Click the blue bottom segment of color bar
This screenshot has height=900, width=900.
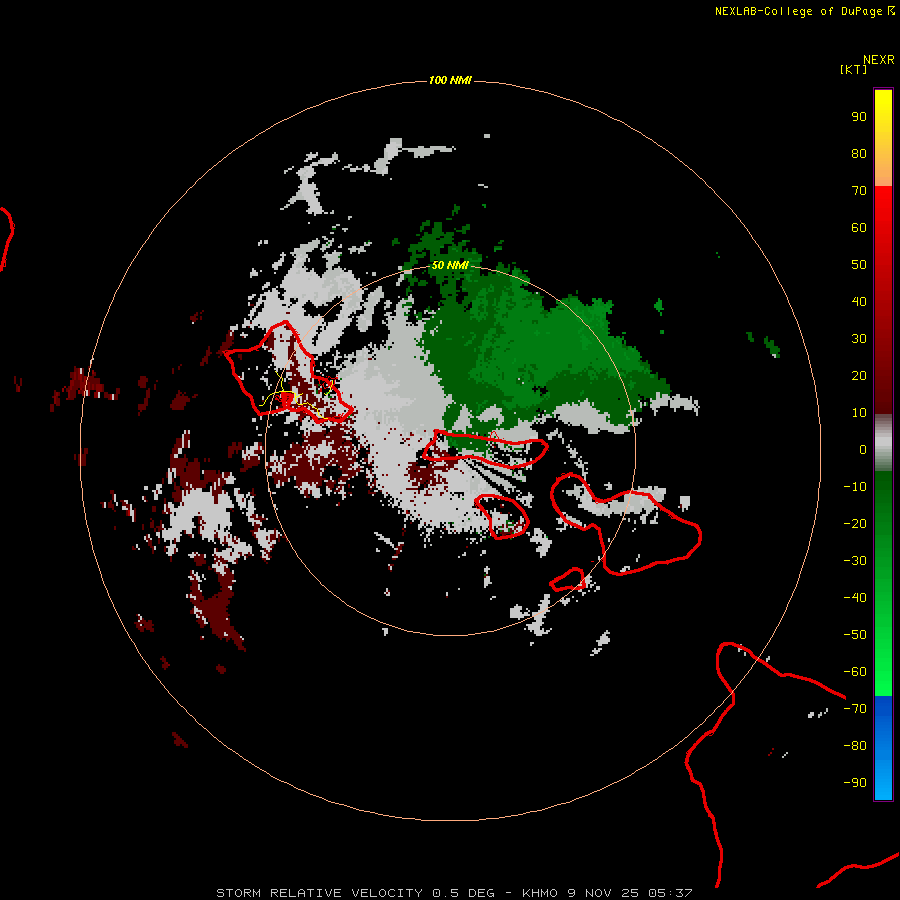point(883,748)
